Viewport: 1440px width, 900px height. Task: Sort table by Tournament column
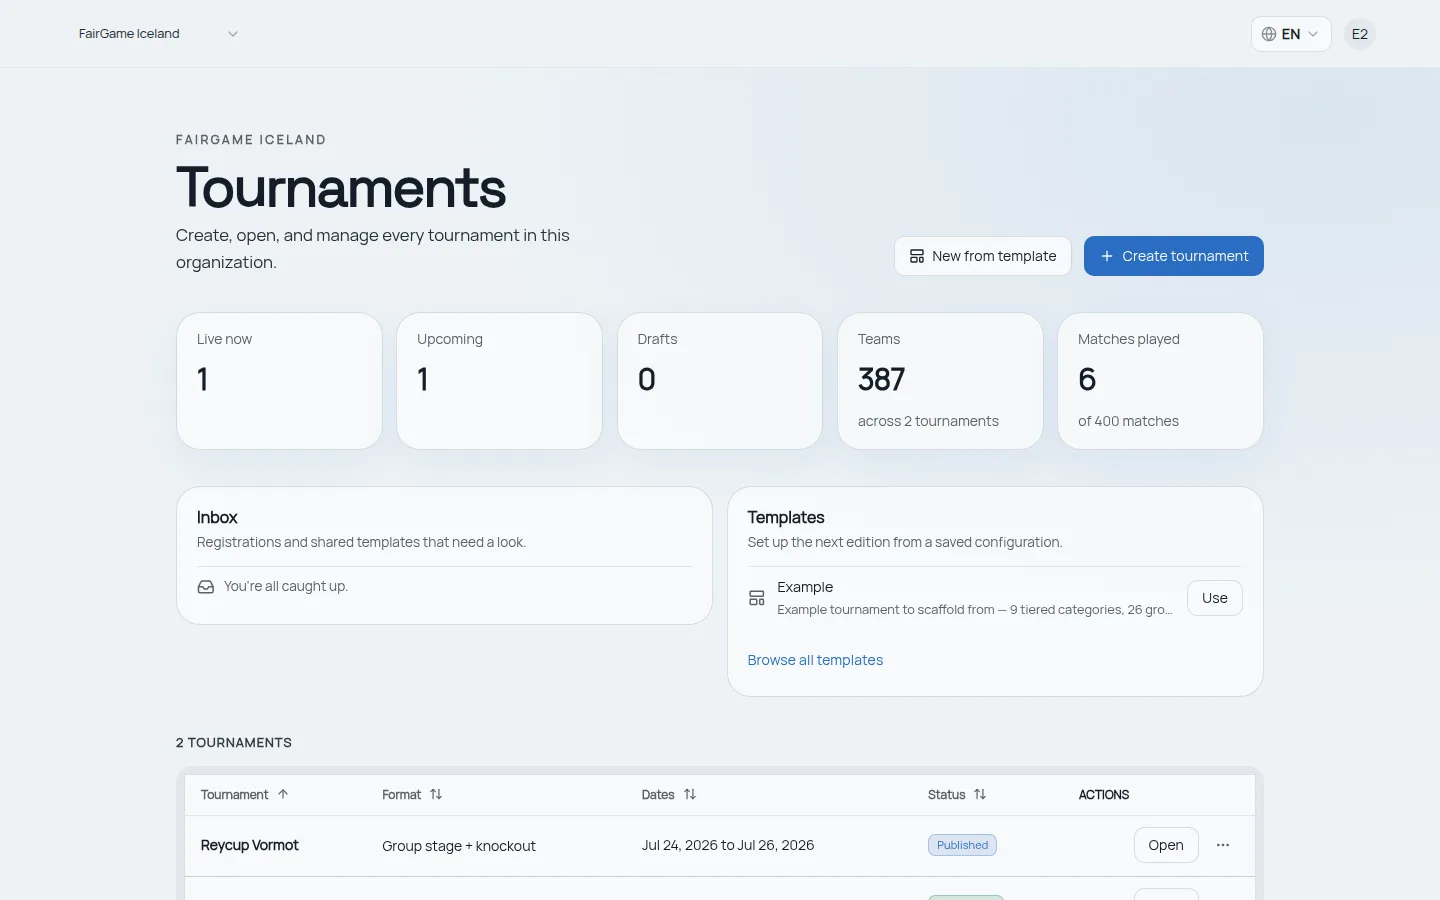pos(244,795)
